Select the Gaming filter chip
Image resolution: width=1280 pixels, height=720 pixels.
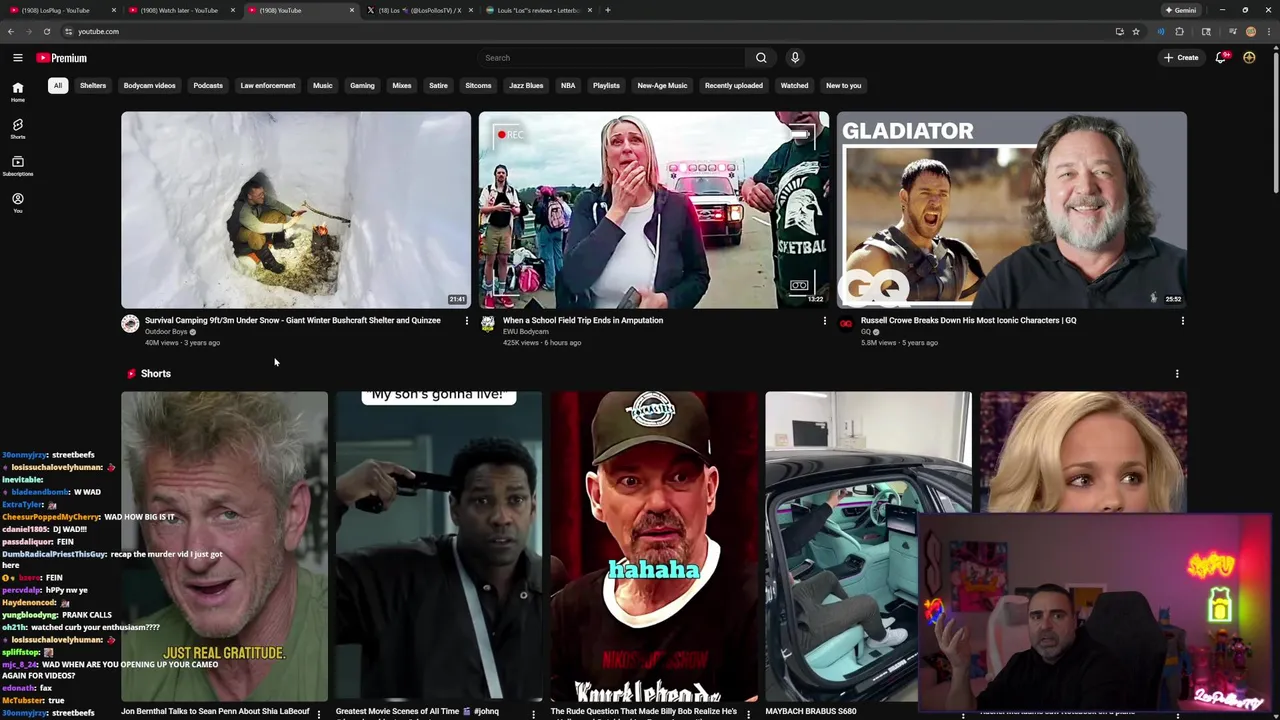pyautogui.click(x=362, y=86)
